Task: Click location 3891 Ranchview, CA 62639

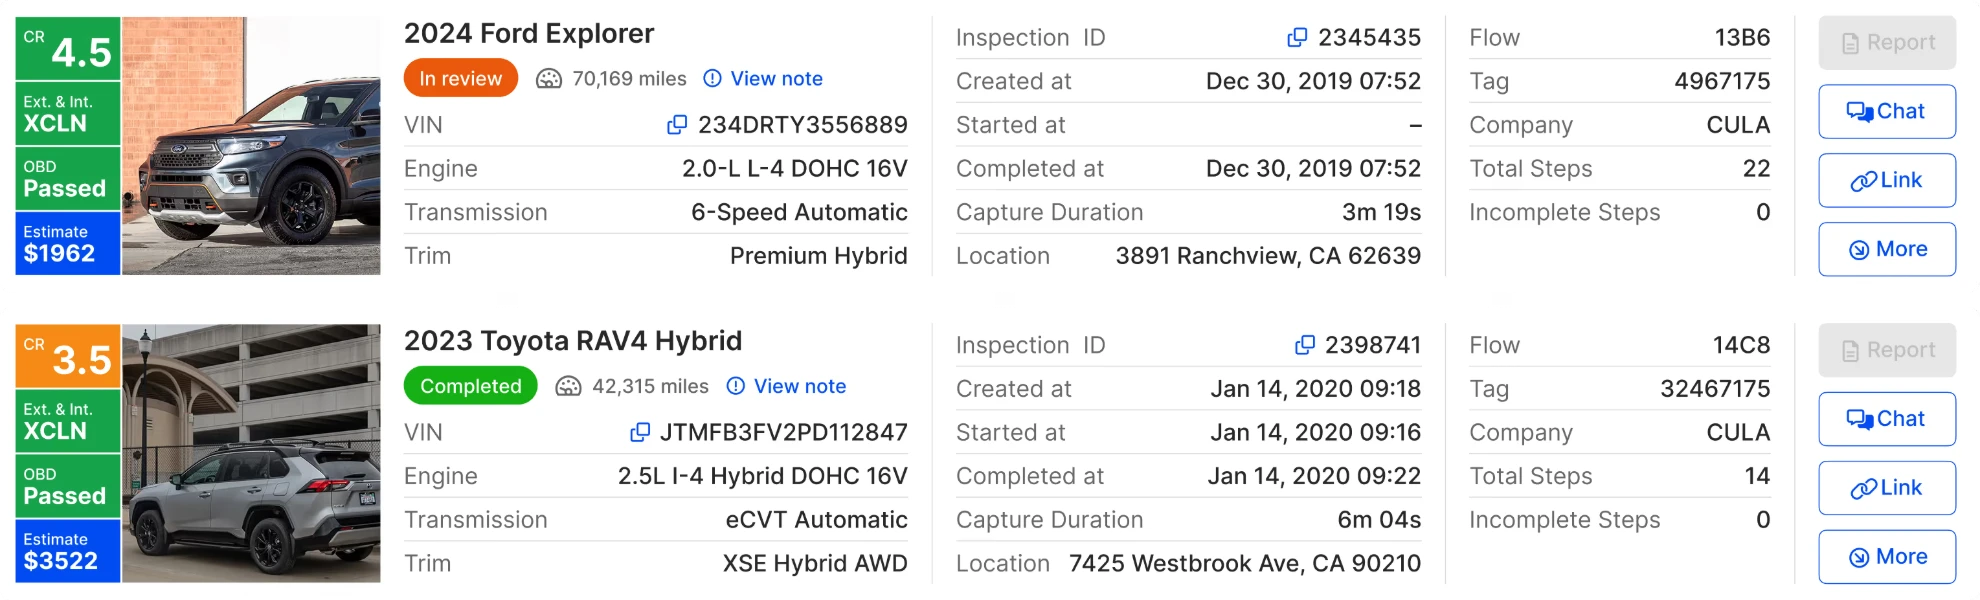Action: click(1268, 256)
